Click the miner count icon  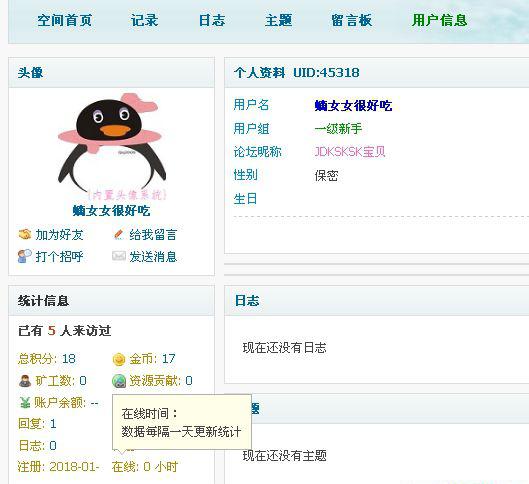(25, 381)
